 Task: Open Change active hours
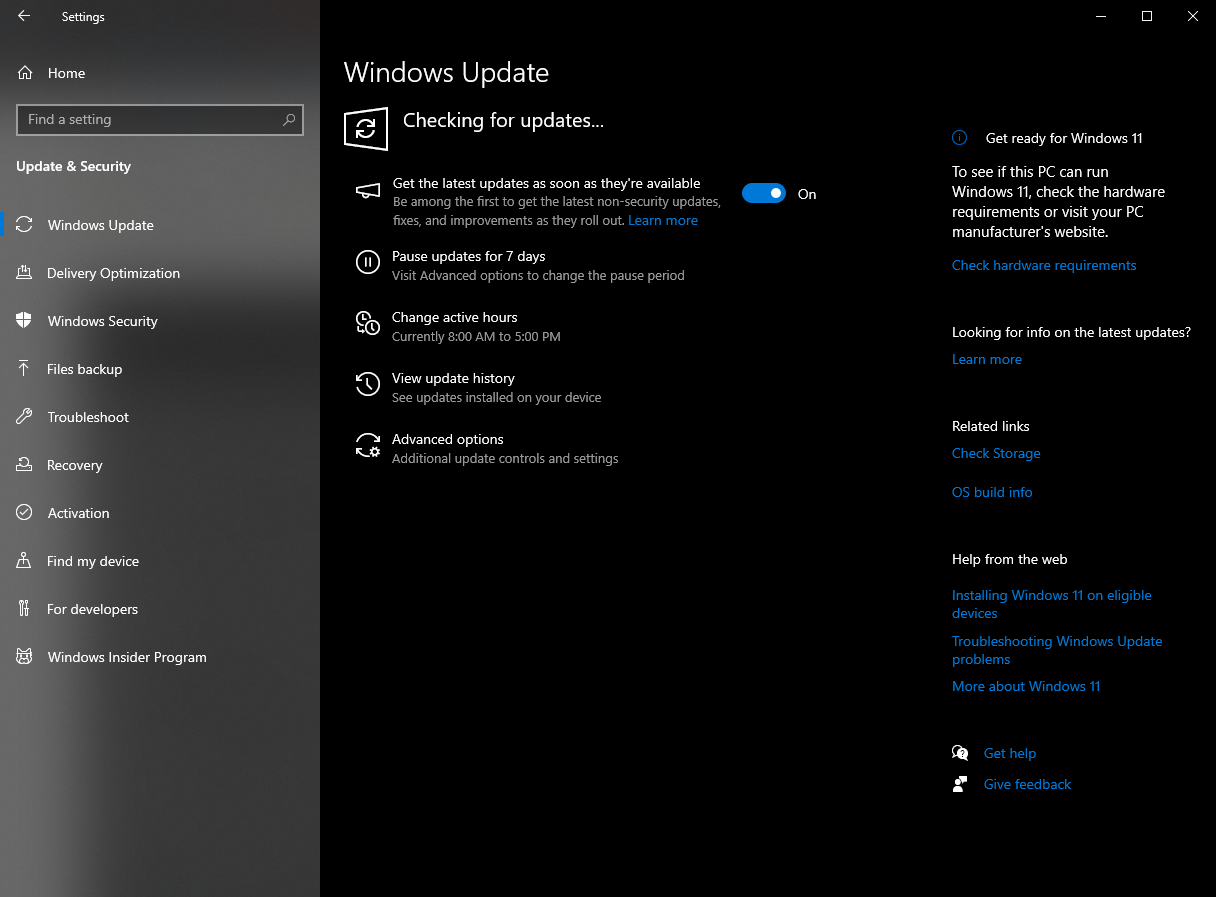(454, 318)
